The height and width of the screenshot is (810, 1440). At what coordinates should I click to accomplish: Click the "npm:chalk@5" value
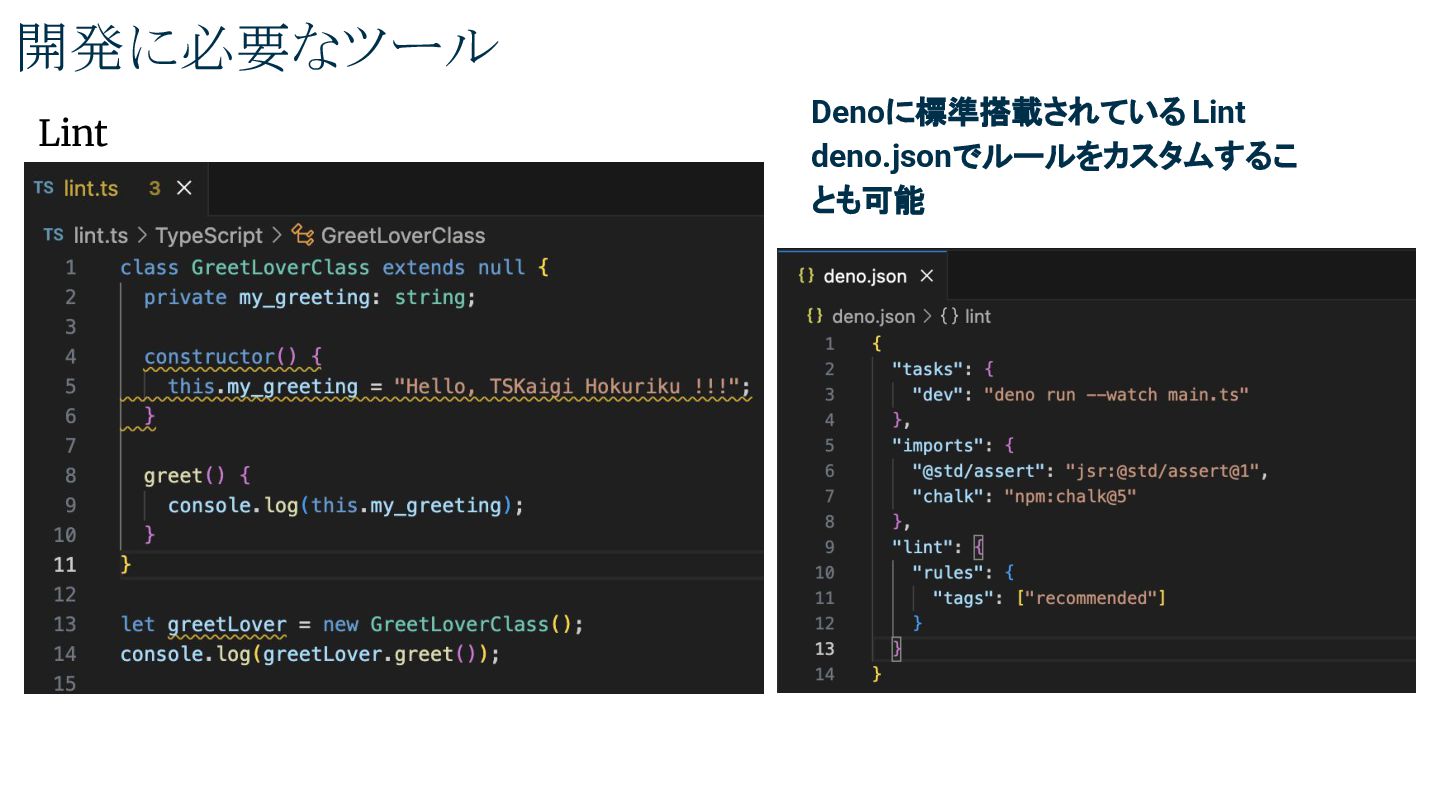pyautogui.click(x=1070, y=496)
